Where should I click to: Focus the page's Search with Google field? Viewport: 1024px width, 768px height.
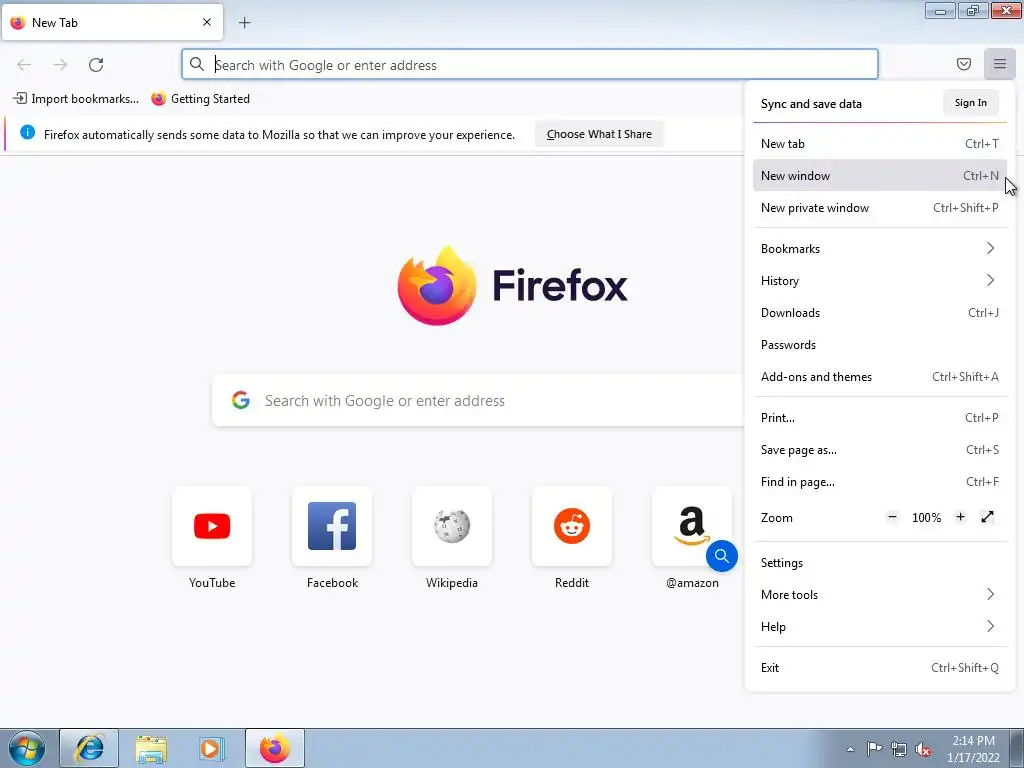pyautogui.click(x=478, y=400)
